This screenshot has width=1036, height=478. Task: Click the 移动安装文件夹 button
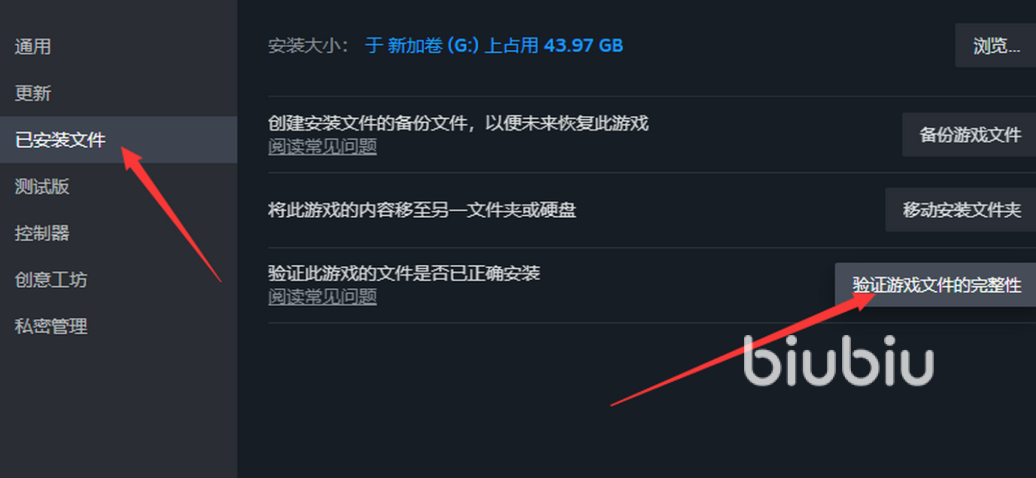tap(961, 210)
